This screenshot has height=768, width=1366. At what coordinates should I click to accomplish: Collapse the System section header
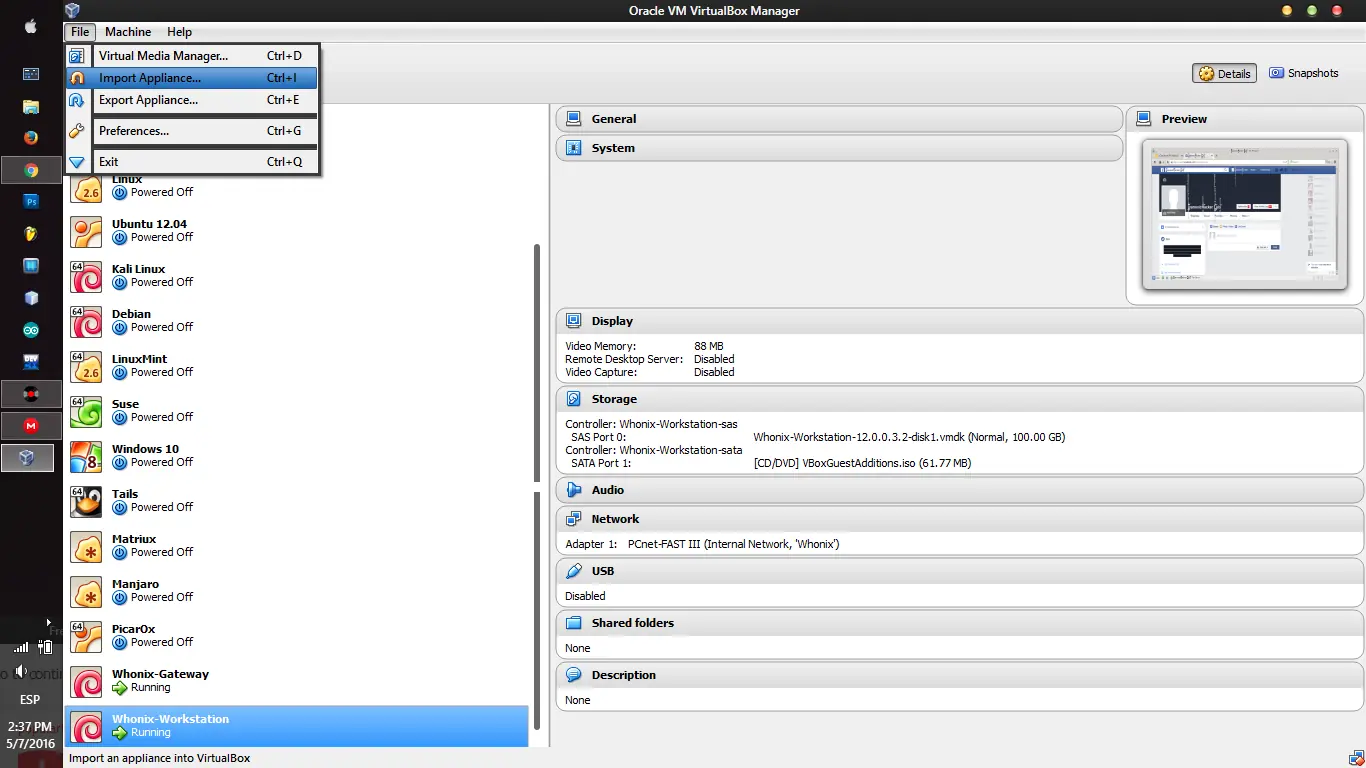(x=839, y=148)
